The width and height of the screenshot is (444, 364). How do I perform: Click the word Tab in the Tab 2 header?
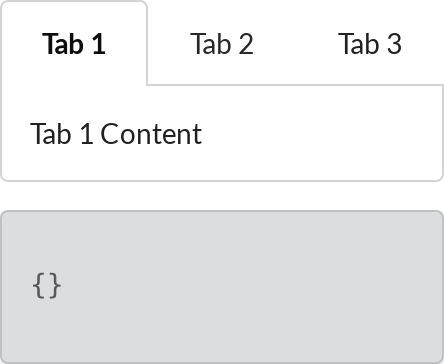click(x=211, y=44)
